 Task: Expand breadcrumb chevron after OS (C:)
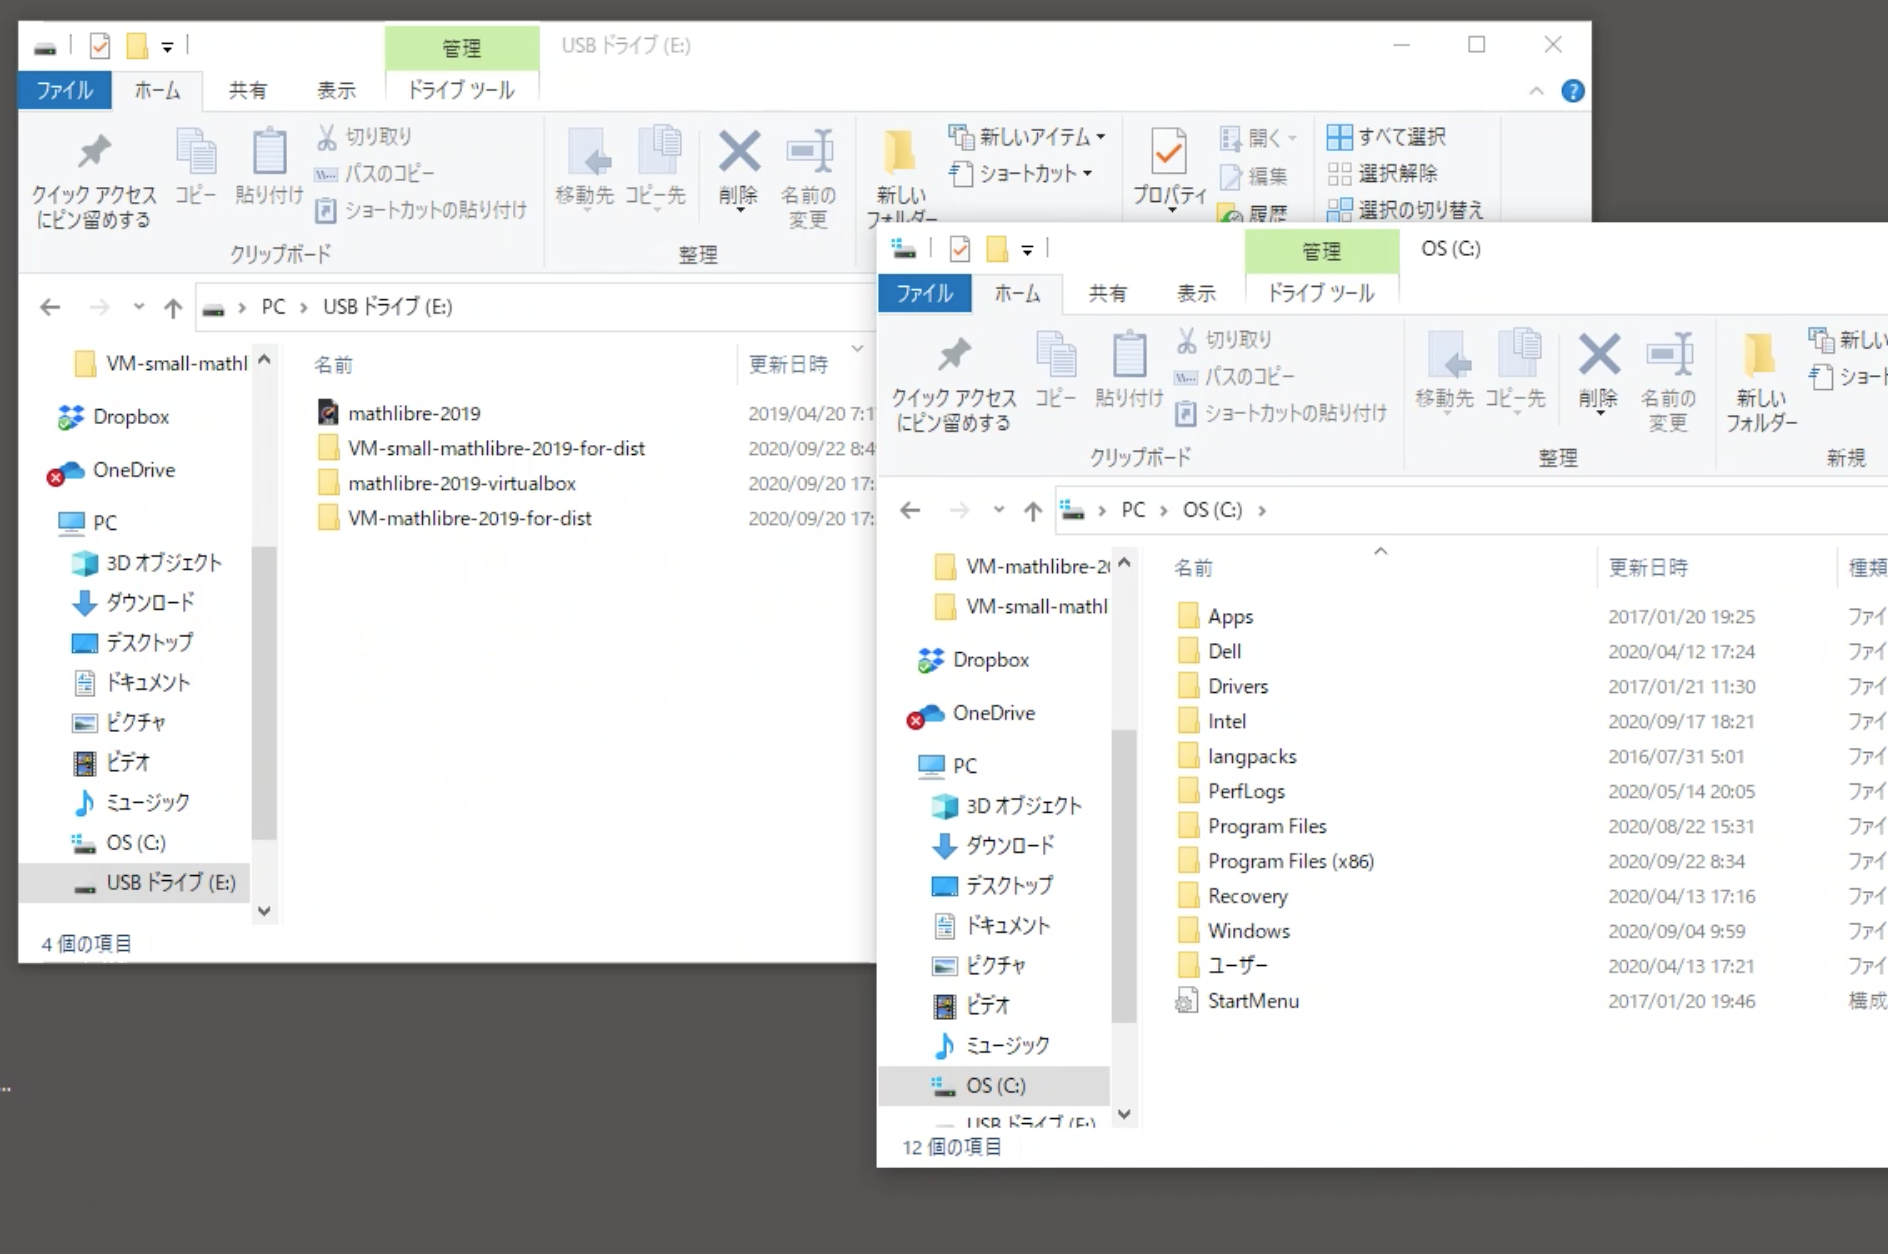[x=1262, y=510]
